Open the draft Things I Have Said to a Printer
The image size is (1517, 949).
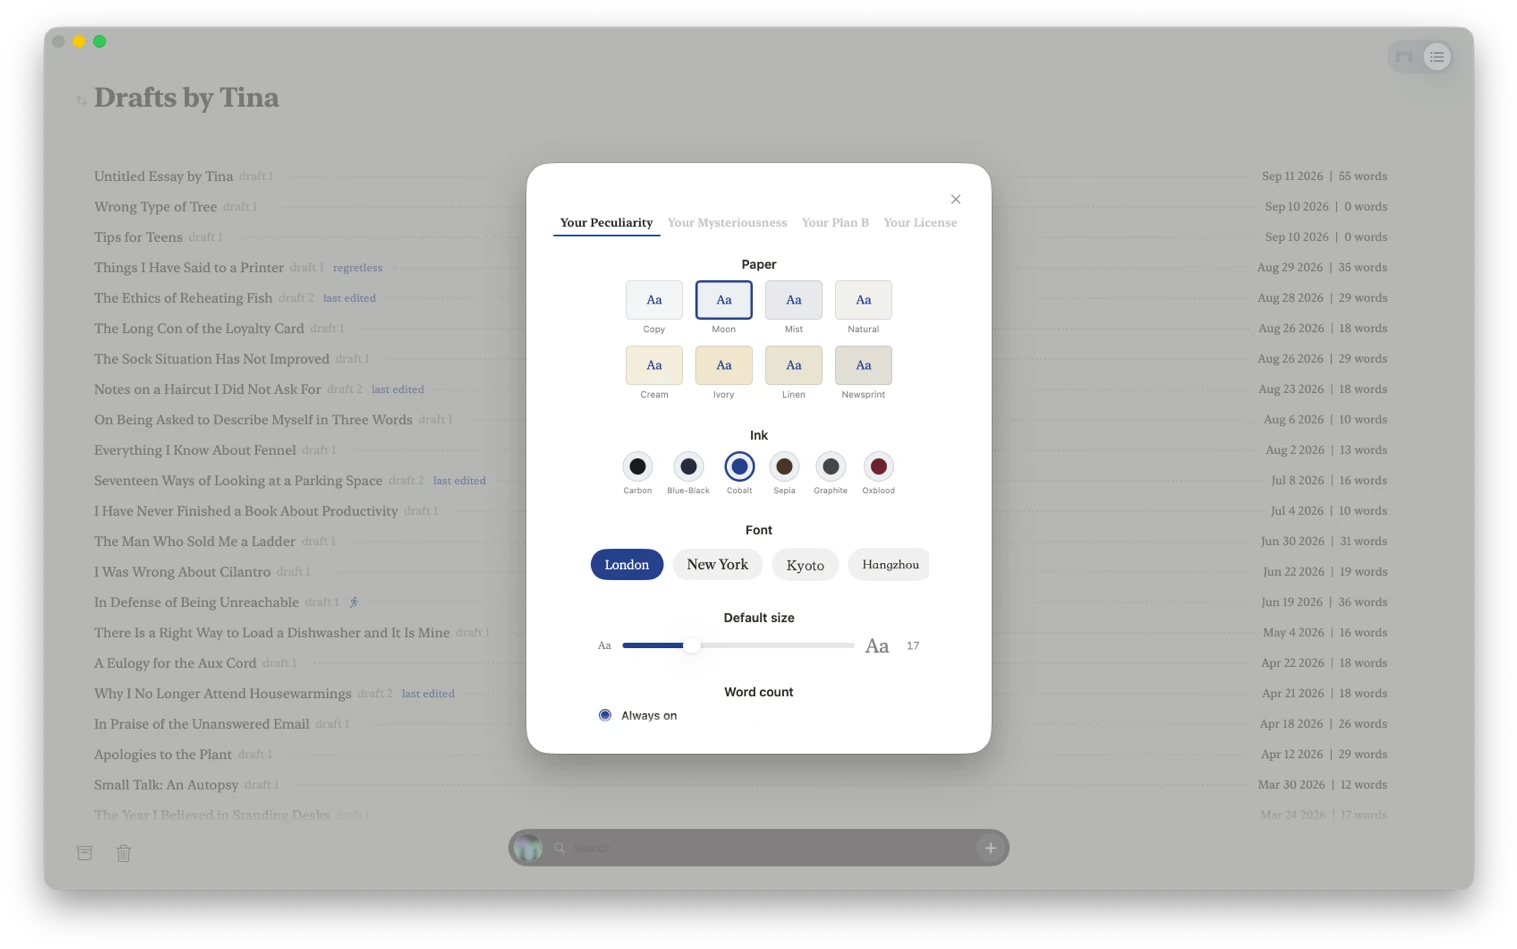coord(189,268)
